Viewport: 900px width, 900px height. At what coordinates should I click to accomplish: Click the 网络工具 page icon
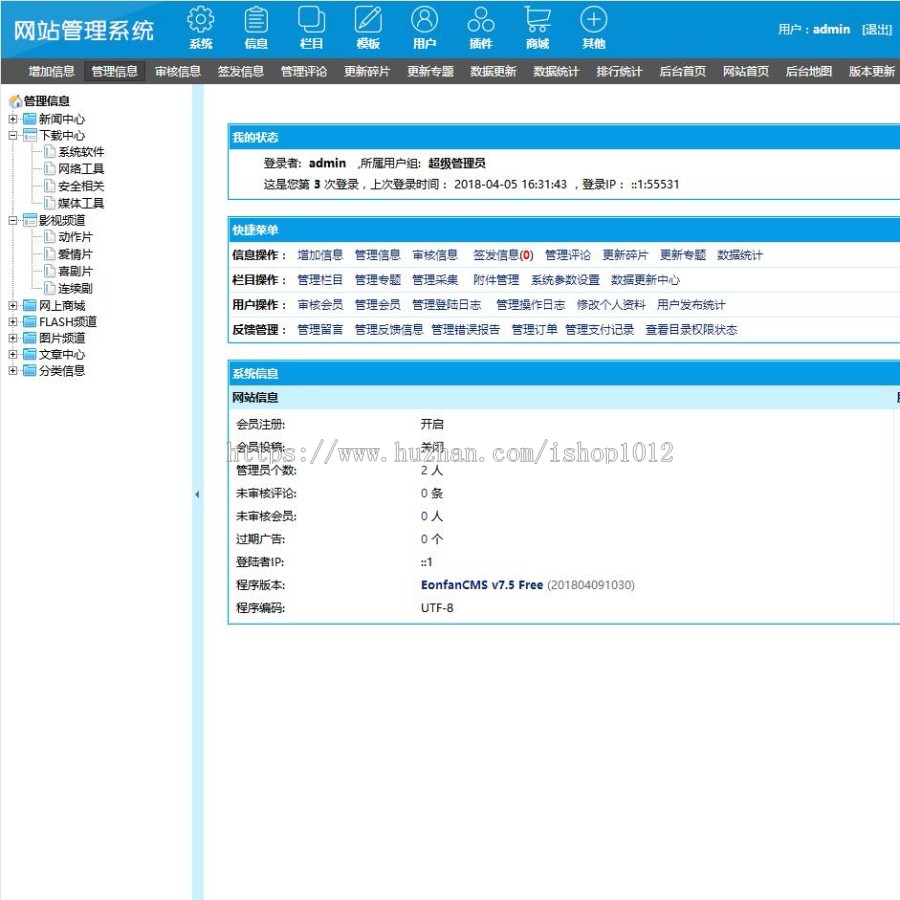[x=50, y=168]
